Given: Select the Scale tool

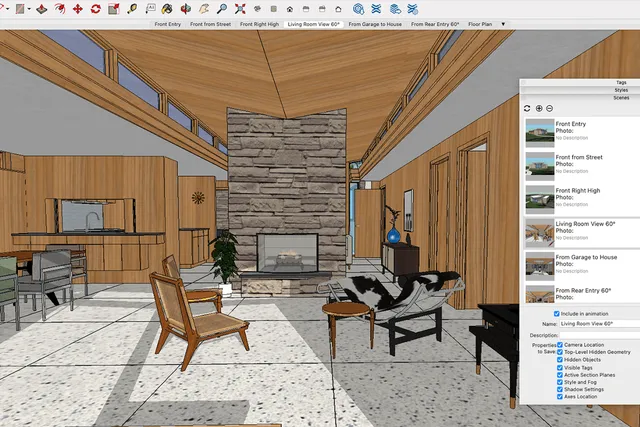Looking at the screenshot, I should (113, 9).
